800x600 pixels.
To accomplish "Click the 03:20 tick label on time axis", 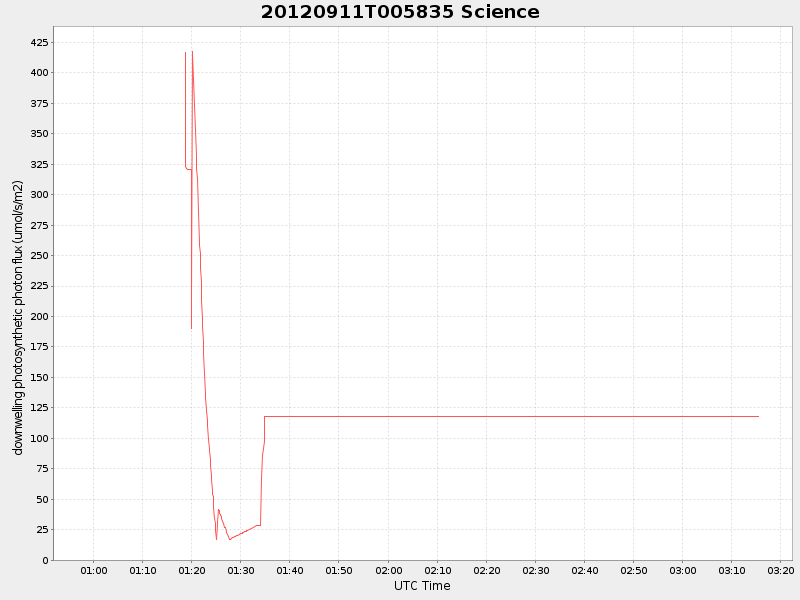I will pos(781,570).
